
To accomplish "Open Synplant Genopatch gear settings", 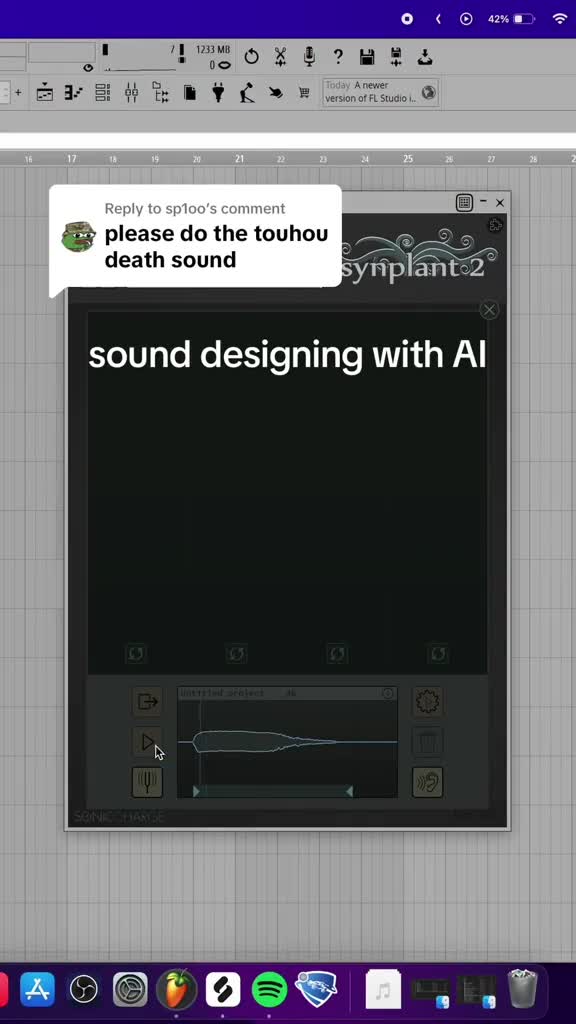I will coord(428,702).
